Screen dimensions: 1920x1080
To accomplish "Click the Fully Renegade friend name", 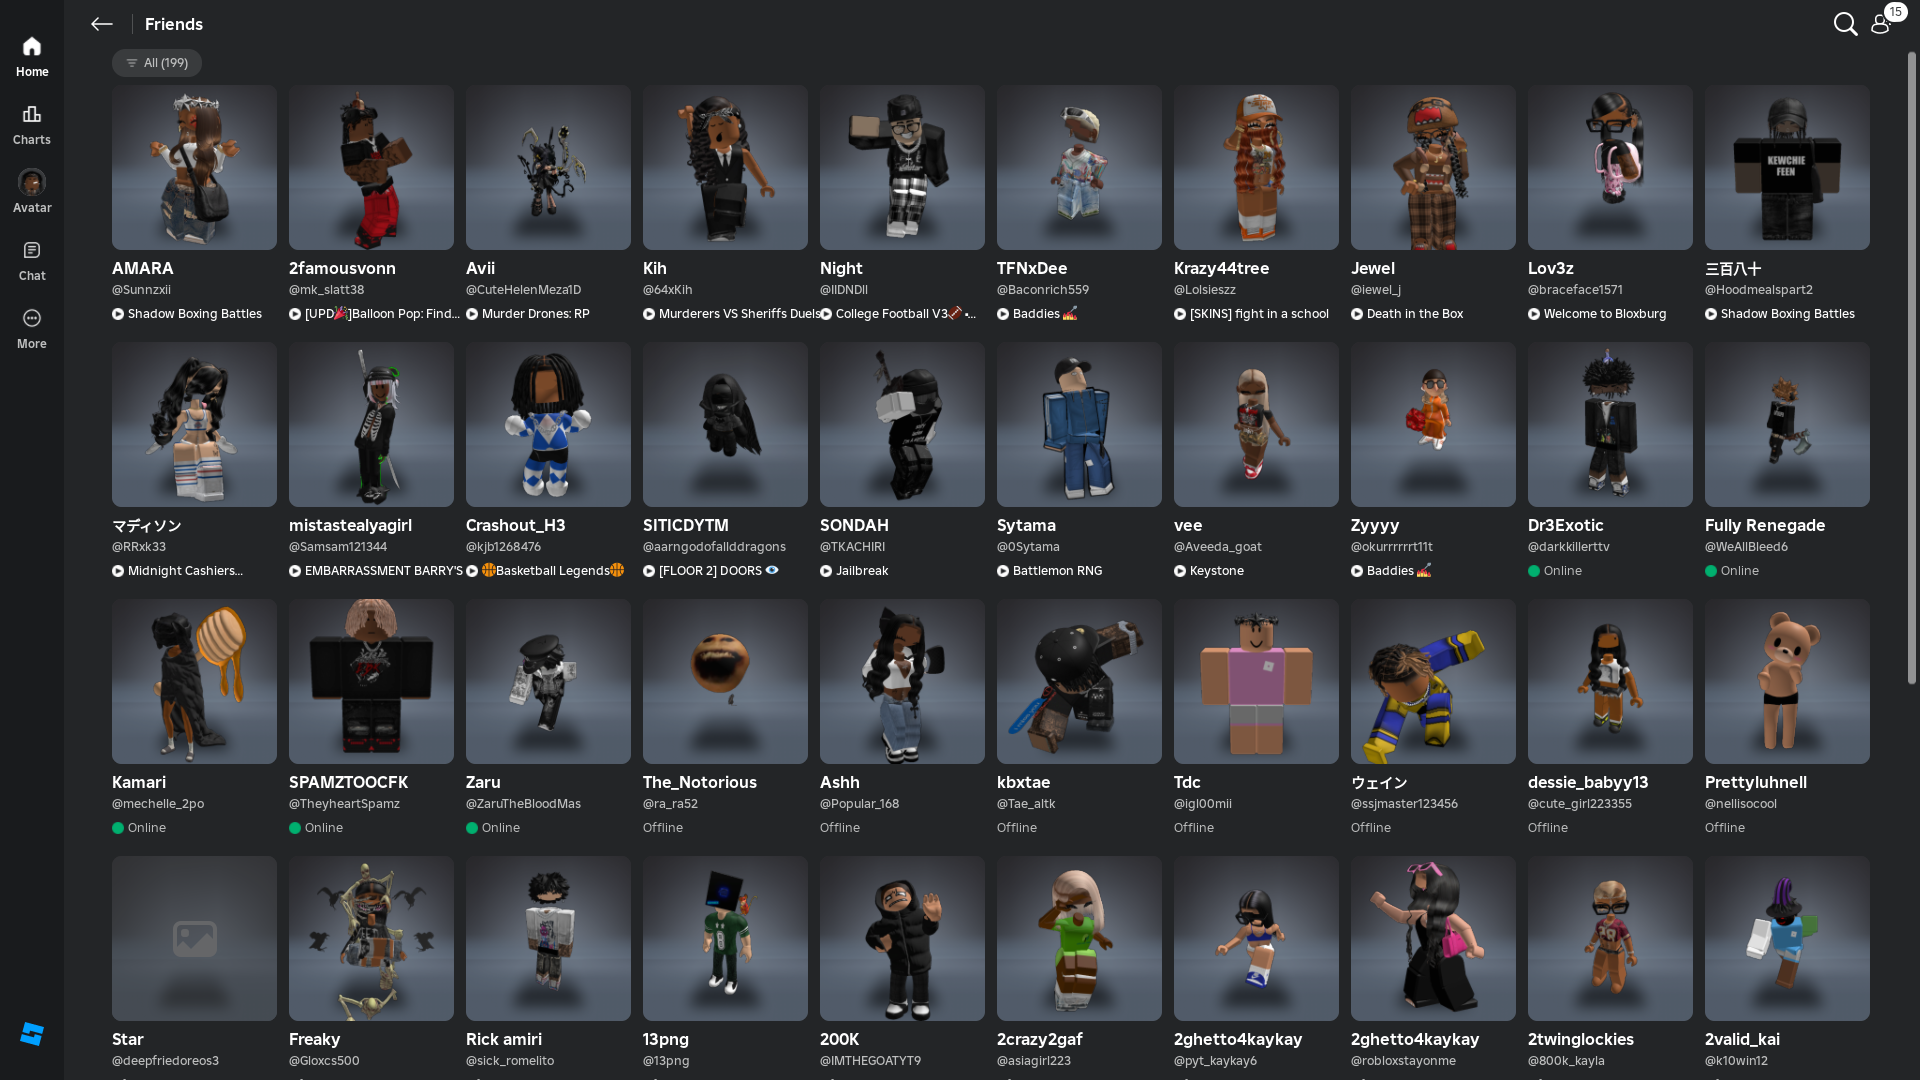I will [1764, 525].
